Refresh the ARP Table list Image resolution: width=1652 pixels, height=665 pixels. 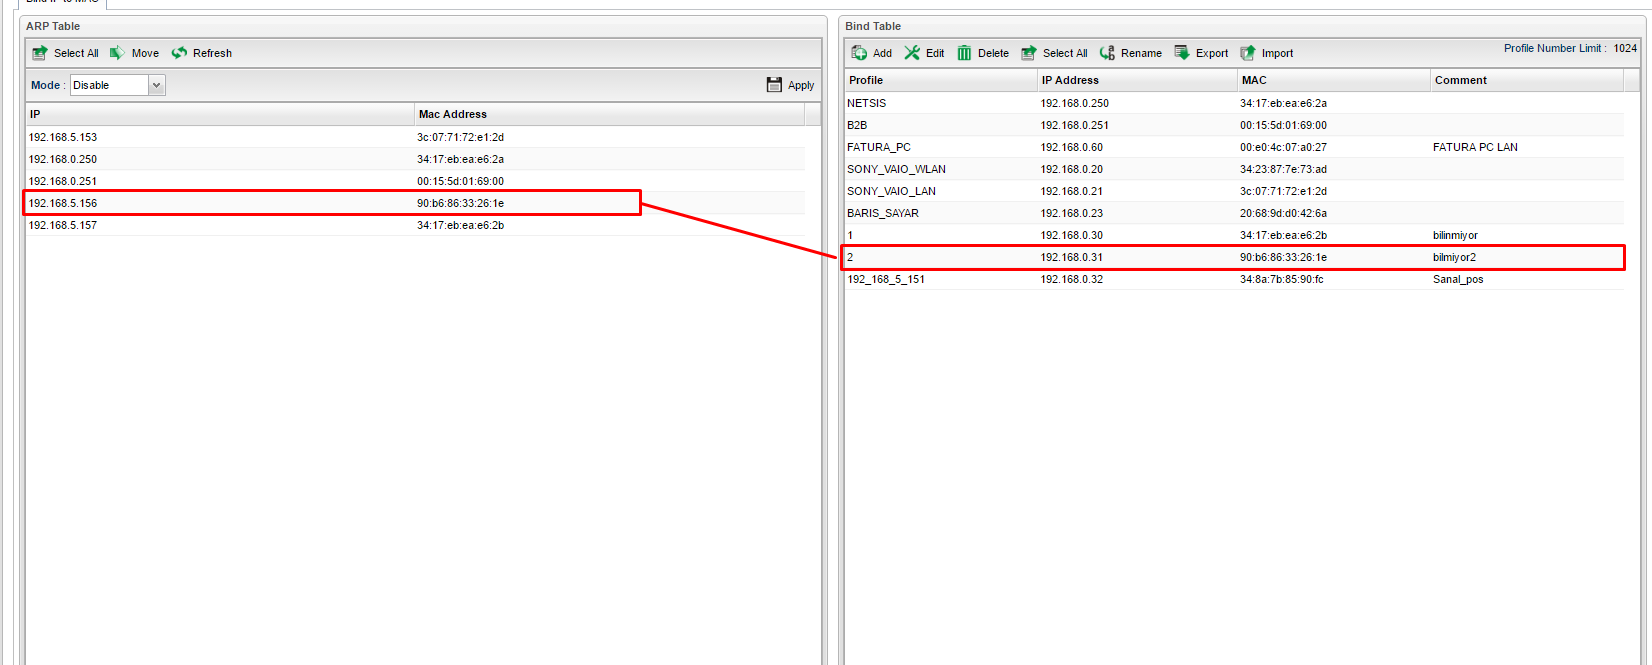click(x=180, y=53)
